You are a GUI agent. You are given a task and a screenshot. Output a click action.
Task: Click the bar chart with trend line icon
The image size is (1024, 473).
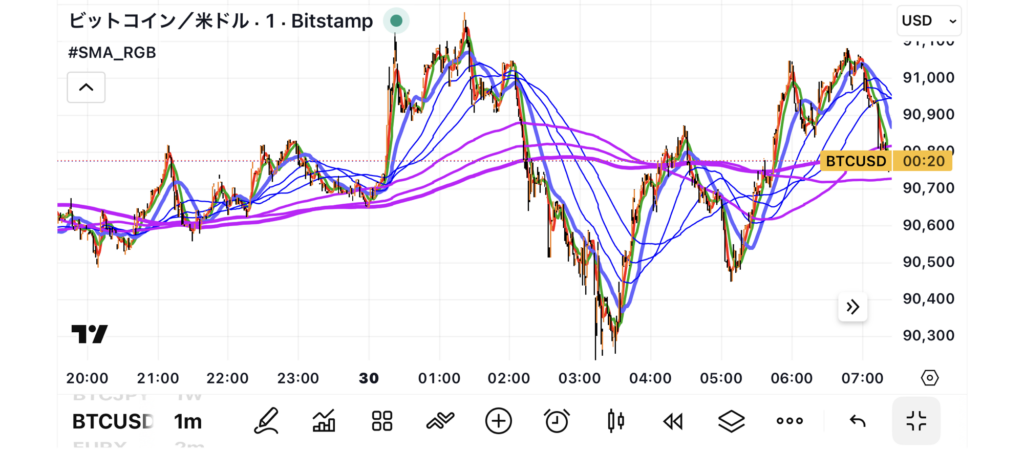click(323, 421)
